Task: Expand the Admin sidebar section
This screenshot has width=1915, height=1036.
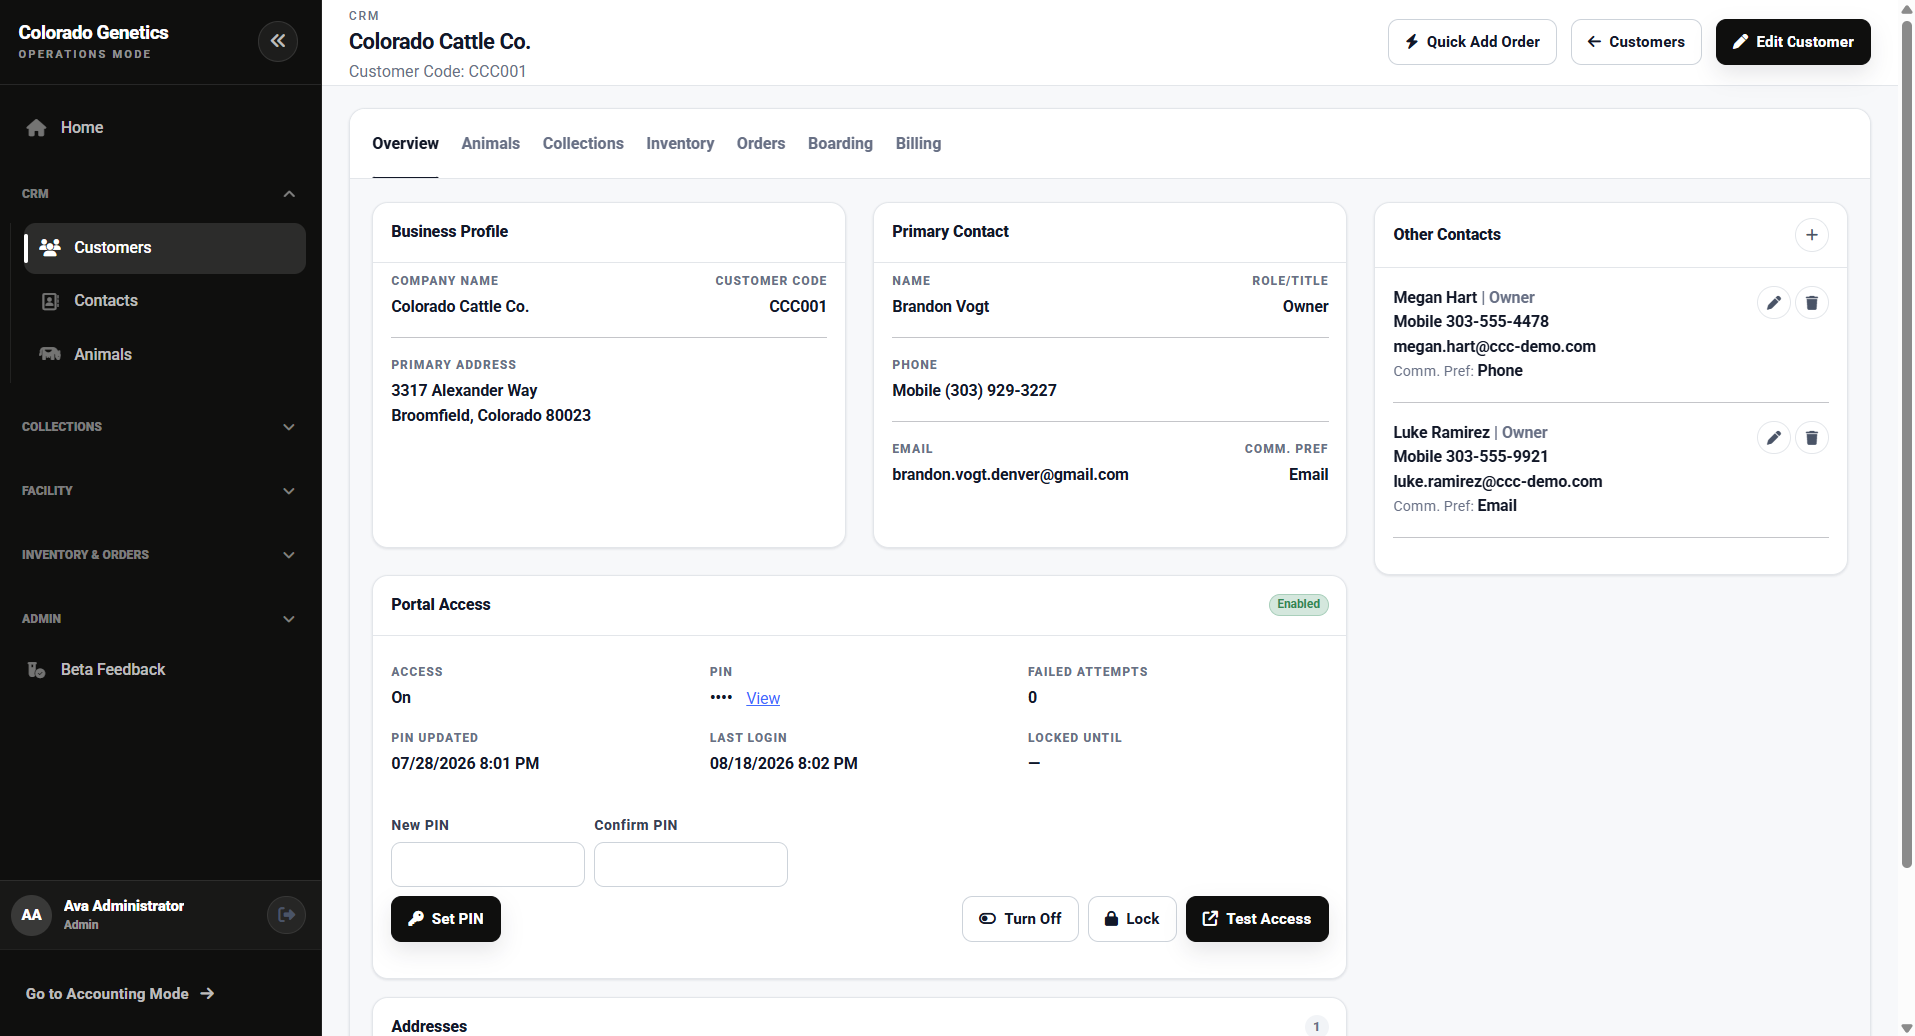Action: pyautogui.click(x=160, y=619)
